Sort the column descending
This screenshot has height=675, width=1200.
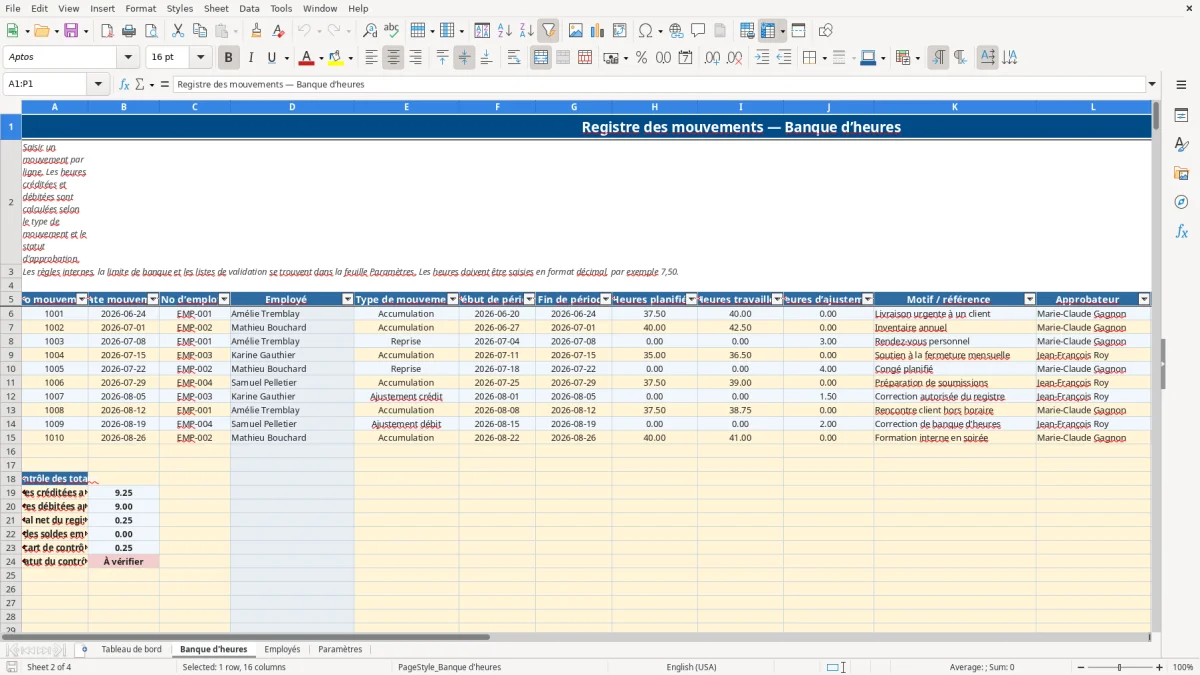[527, 31]
